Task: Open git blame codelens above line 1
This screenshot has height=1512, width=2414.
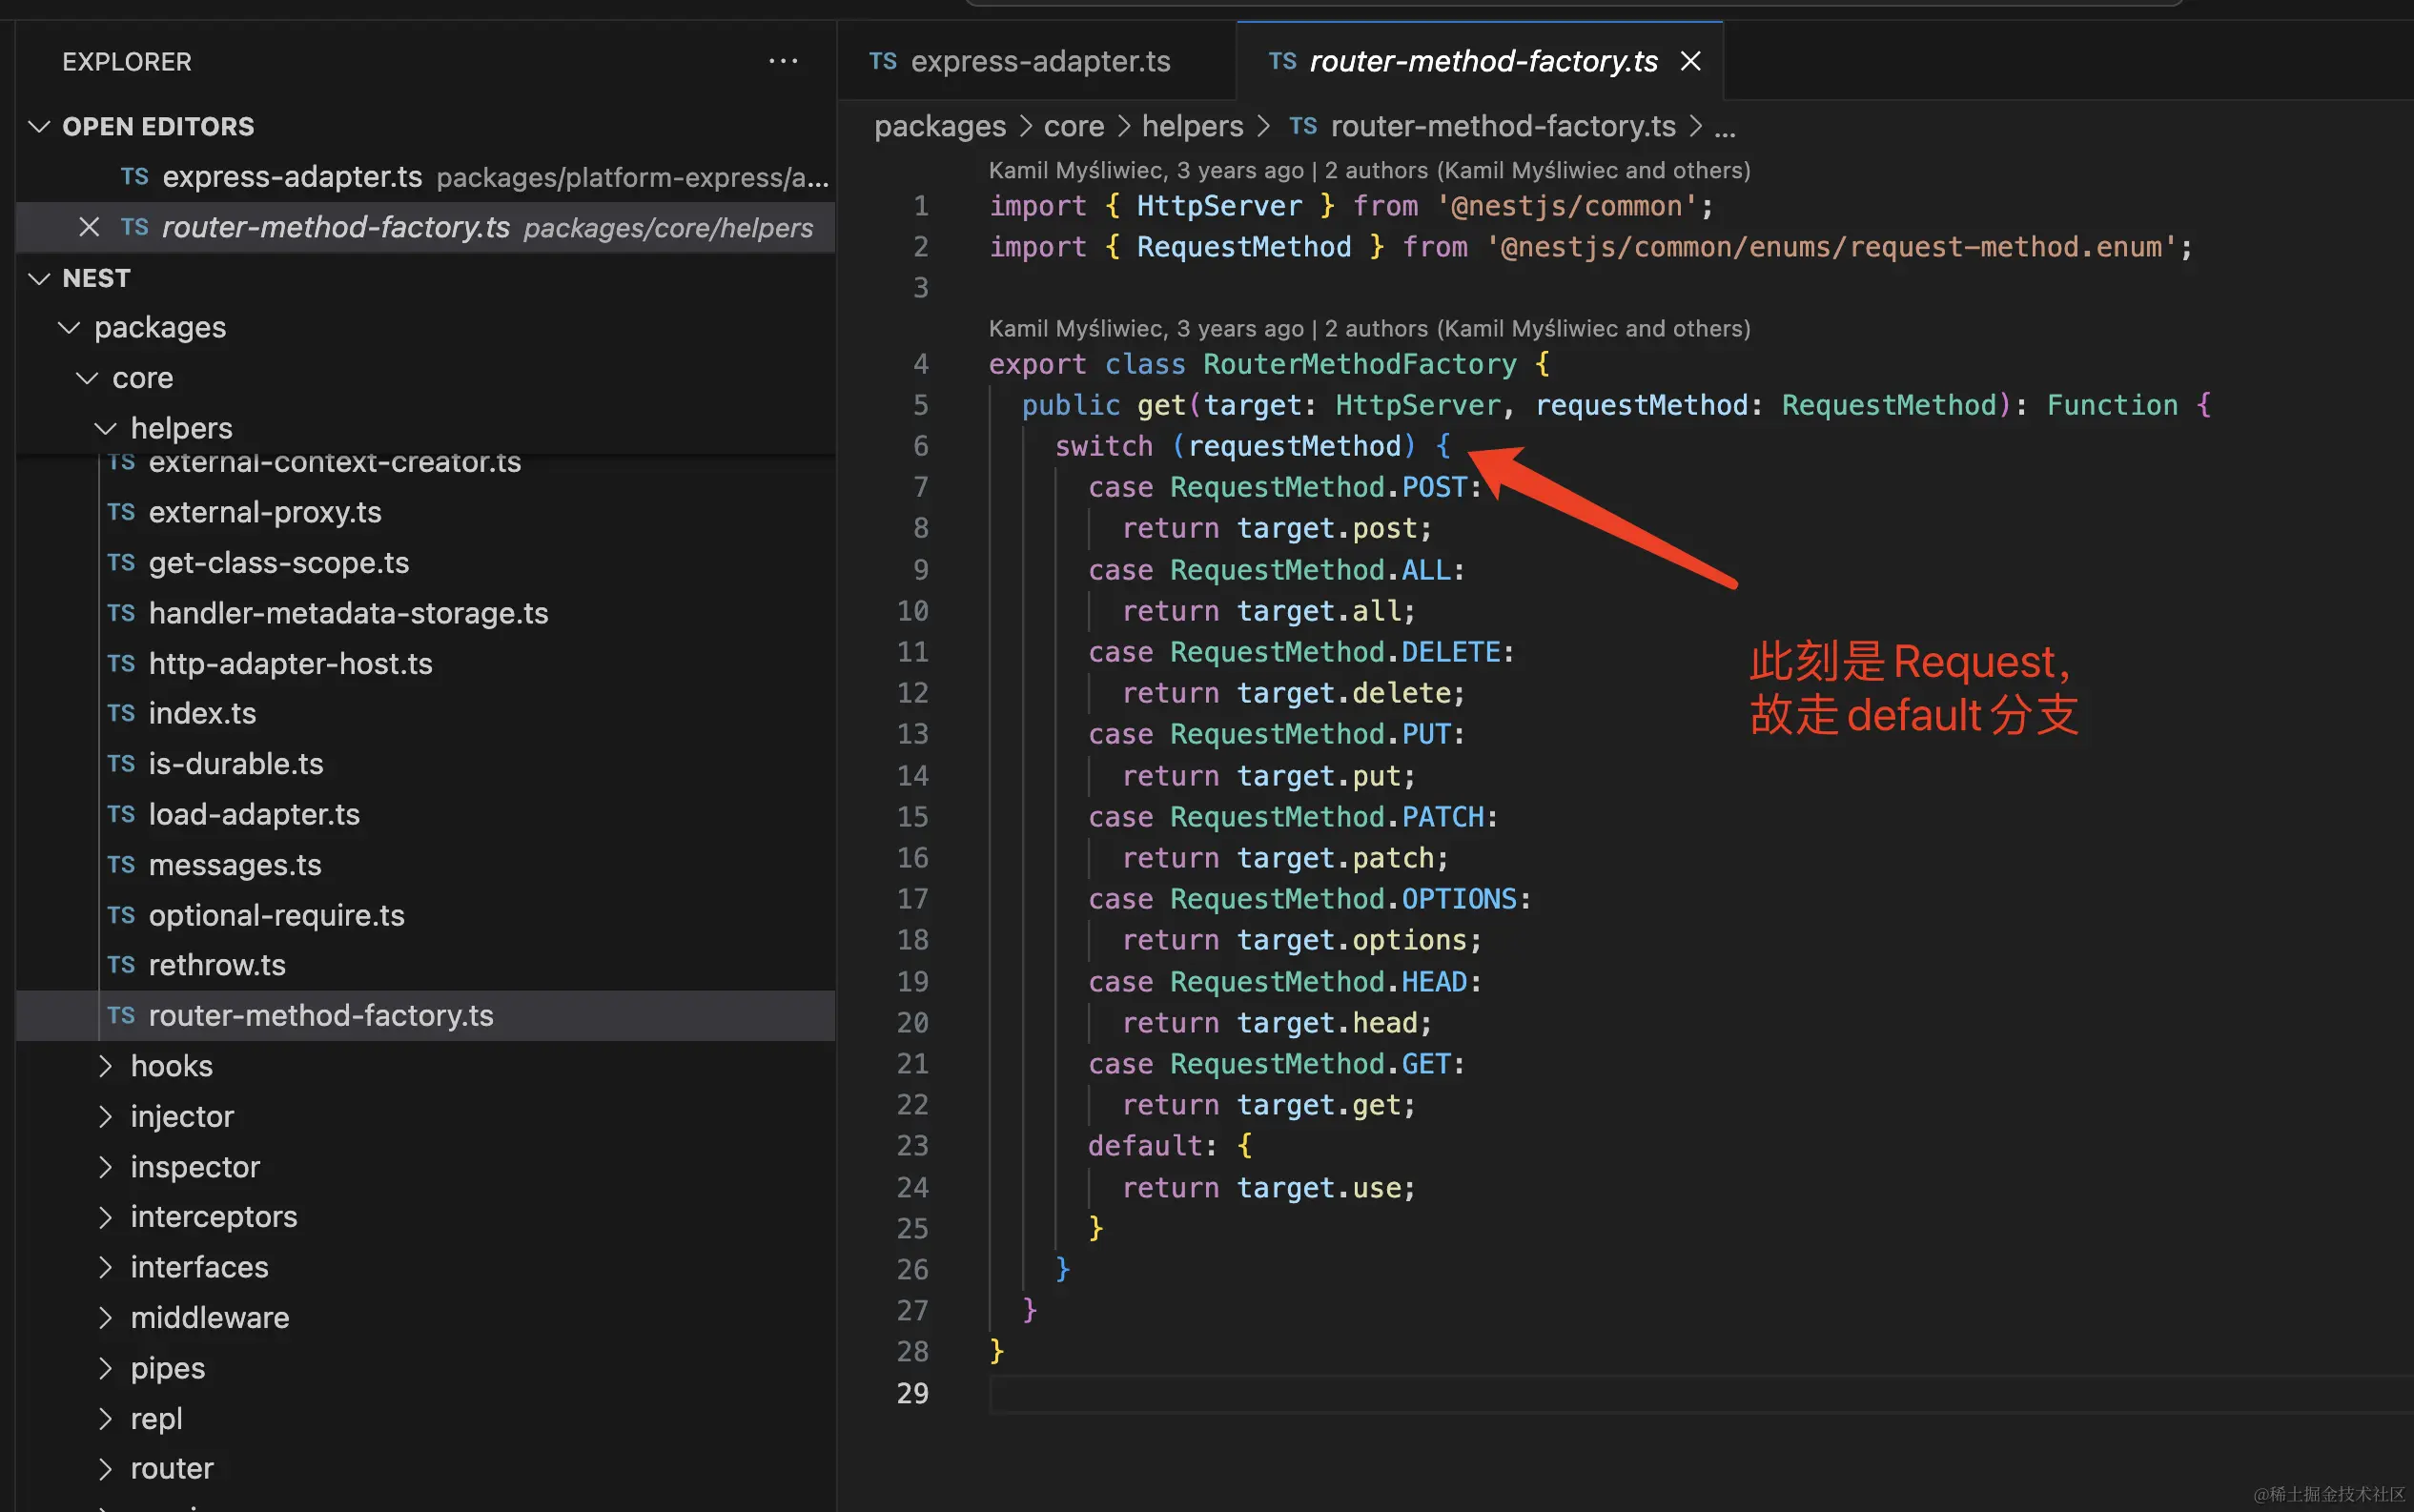Action: [1369, 171]
